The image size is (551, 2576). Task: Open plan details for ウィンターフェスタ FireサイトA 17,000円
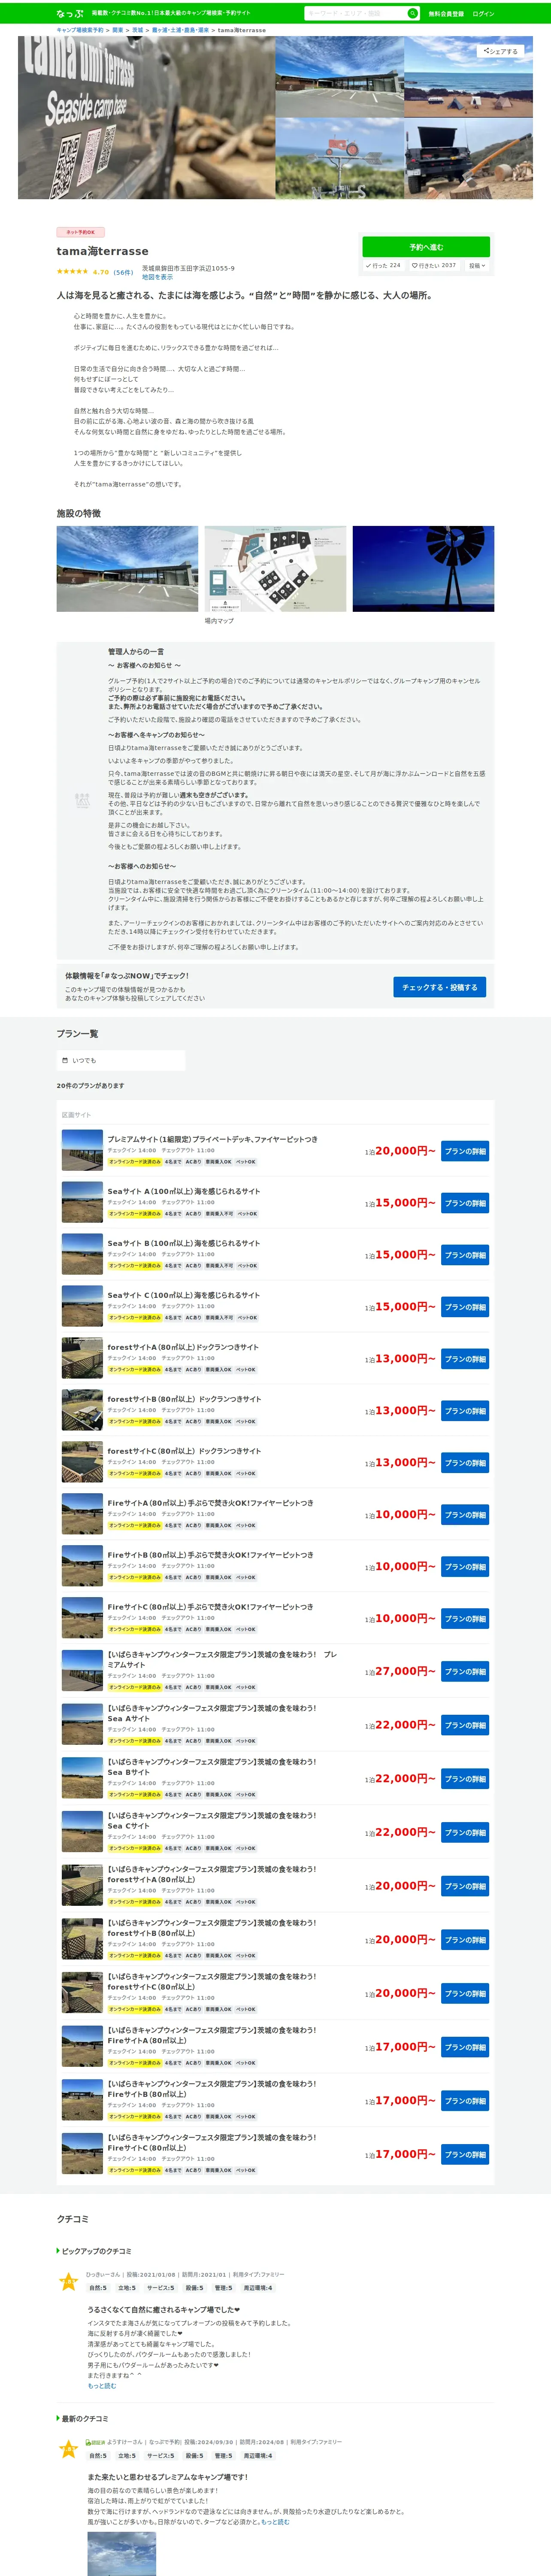click(x=465, y=2047)
